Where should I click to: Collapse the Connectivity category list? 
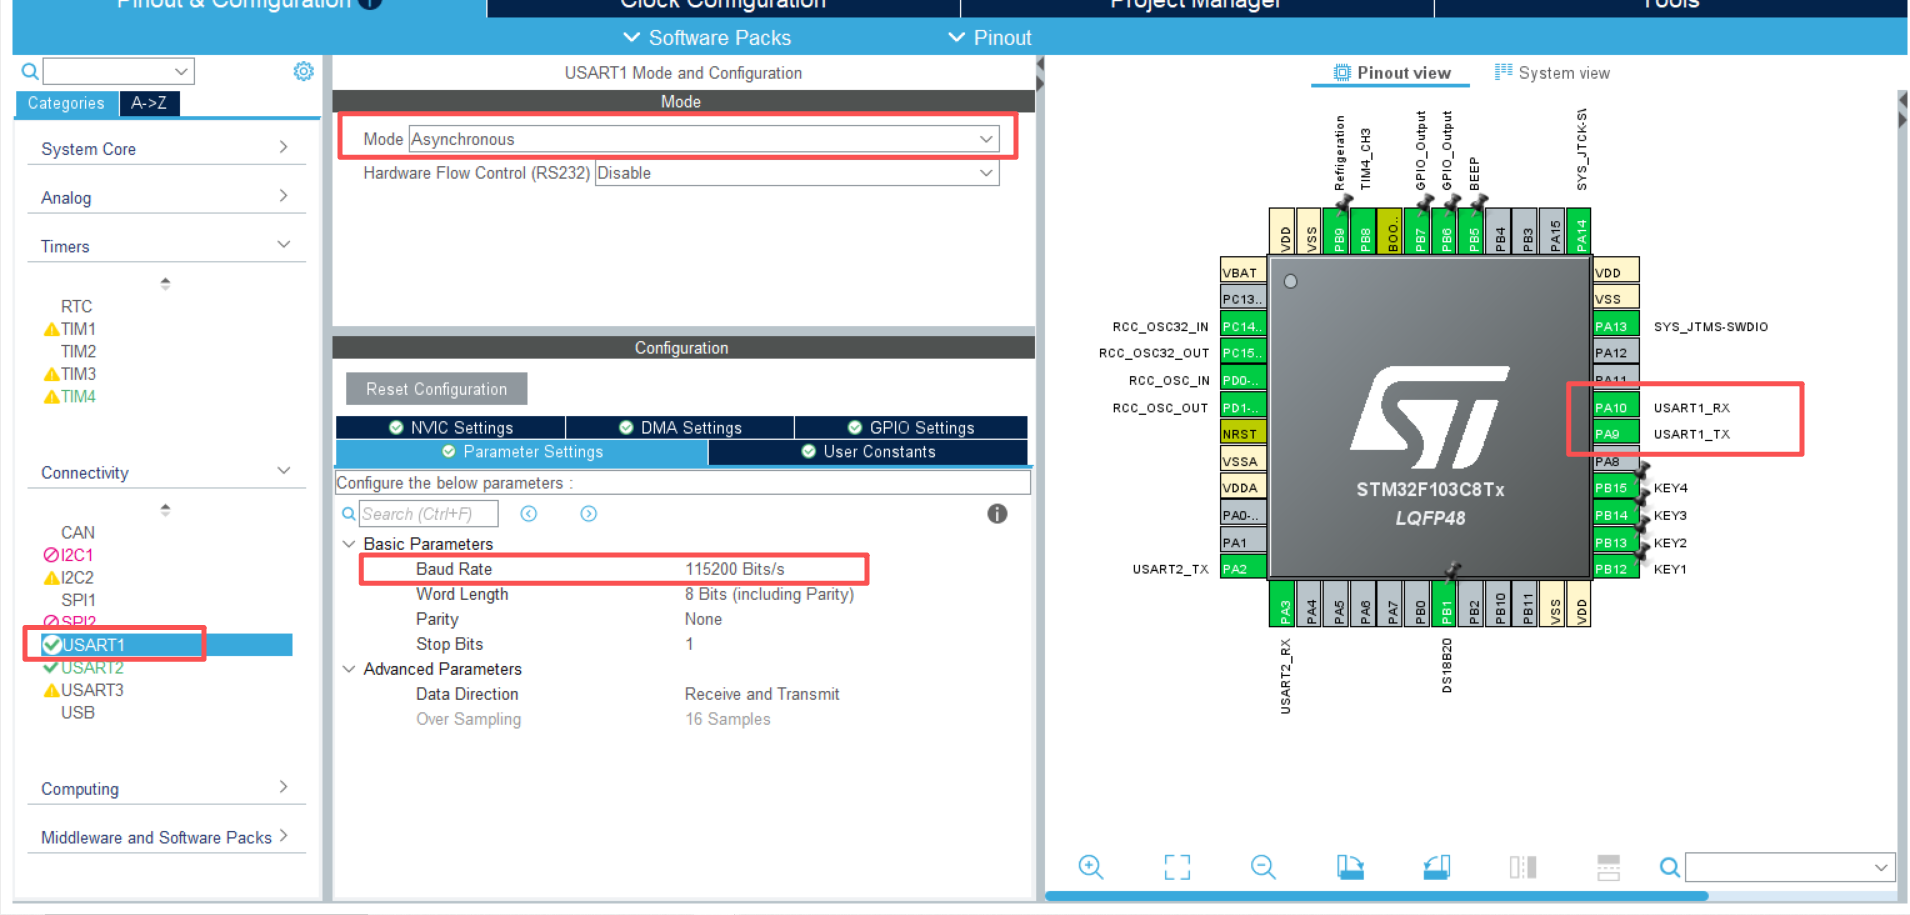[283, 471]
